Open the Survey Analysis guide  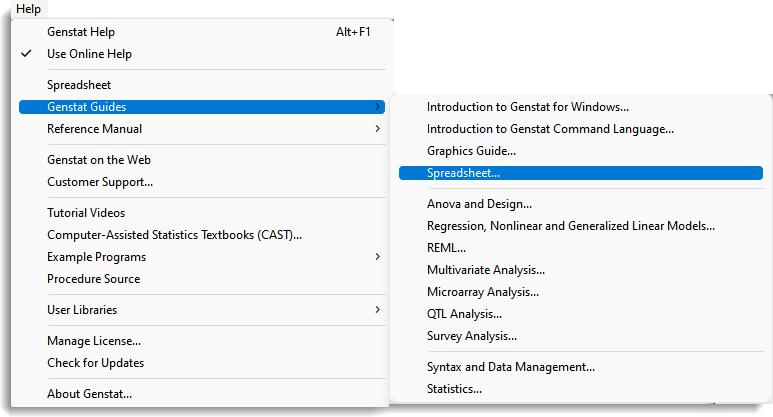point(581,336)
